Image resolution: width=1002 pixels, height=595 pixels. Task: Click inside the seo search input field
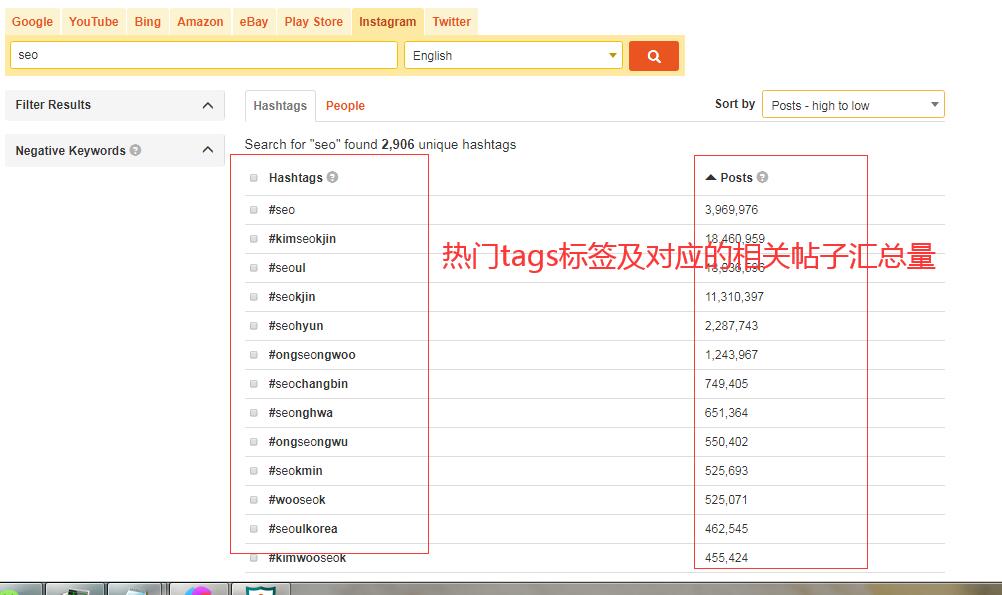pos(200,56)
